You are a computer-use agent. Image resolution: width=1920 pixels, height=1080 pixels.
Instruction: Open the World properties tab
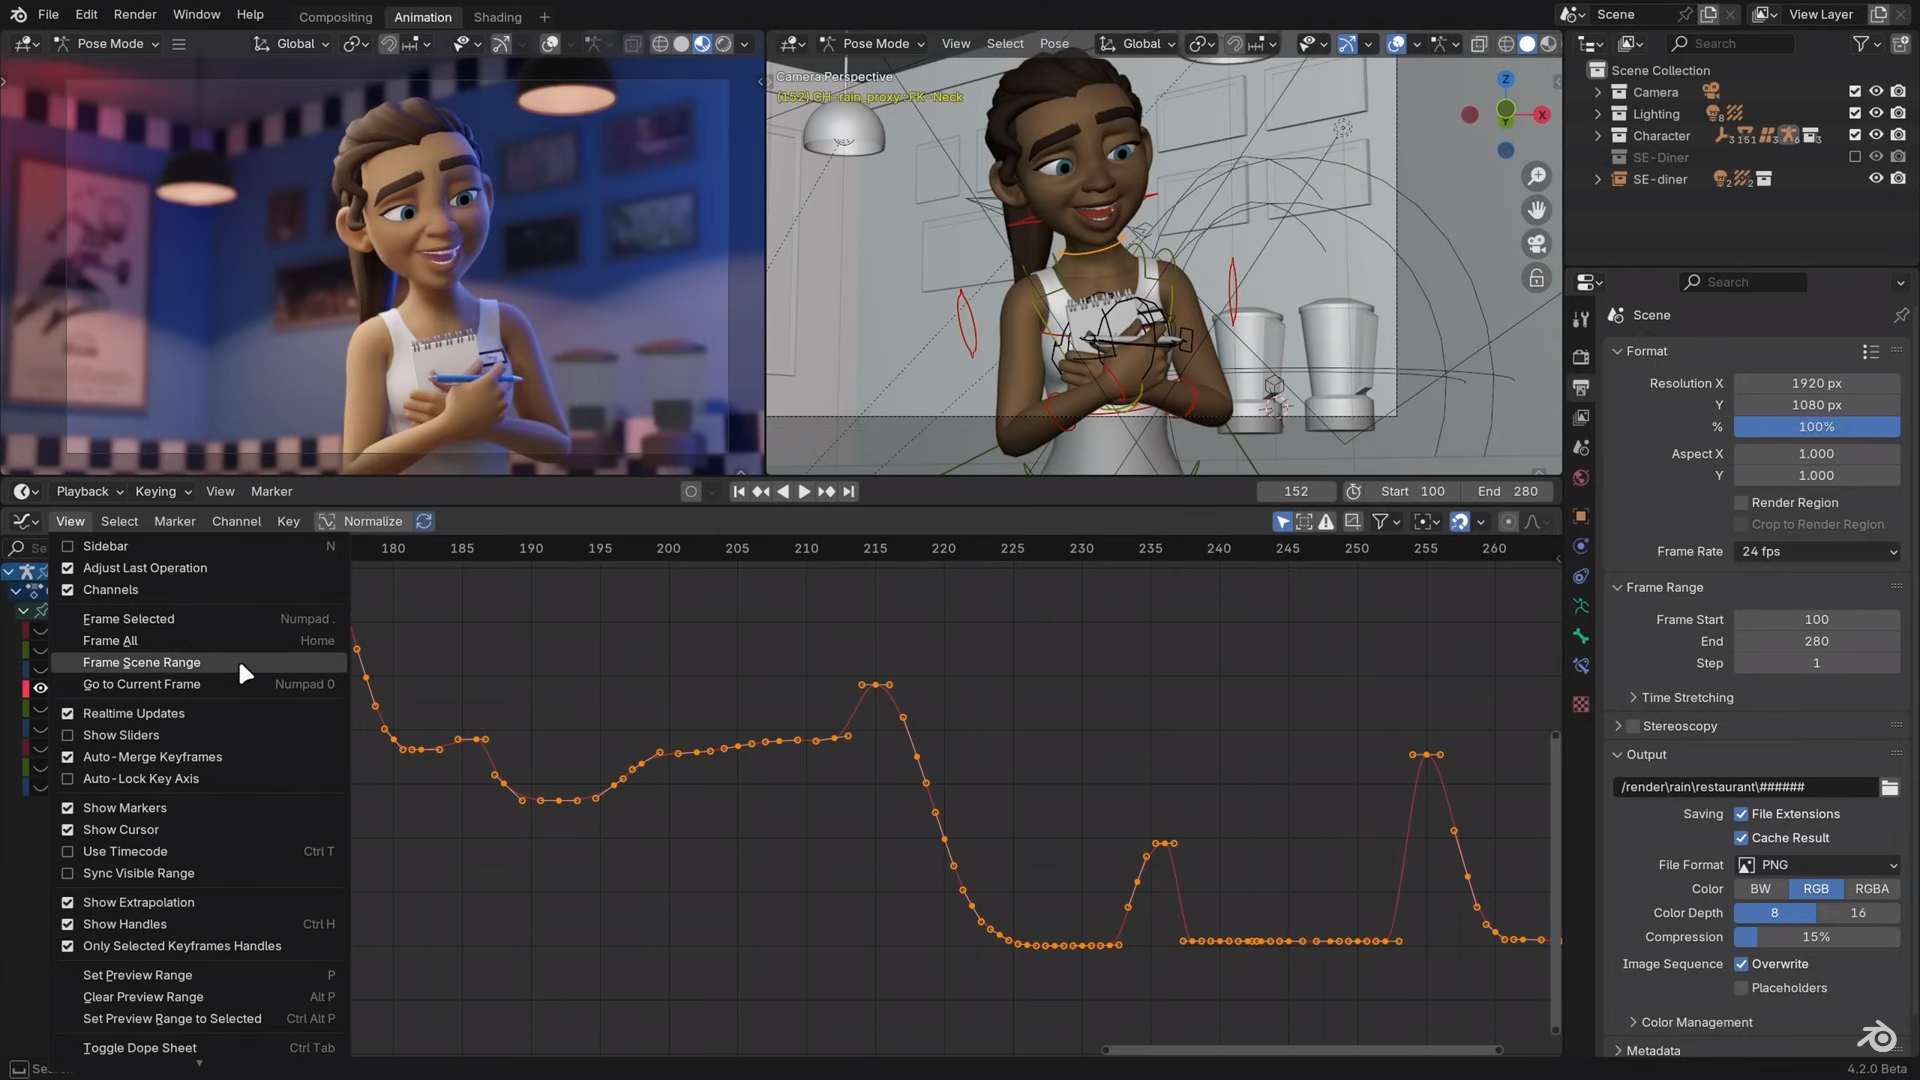[1580, 477]
